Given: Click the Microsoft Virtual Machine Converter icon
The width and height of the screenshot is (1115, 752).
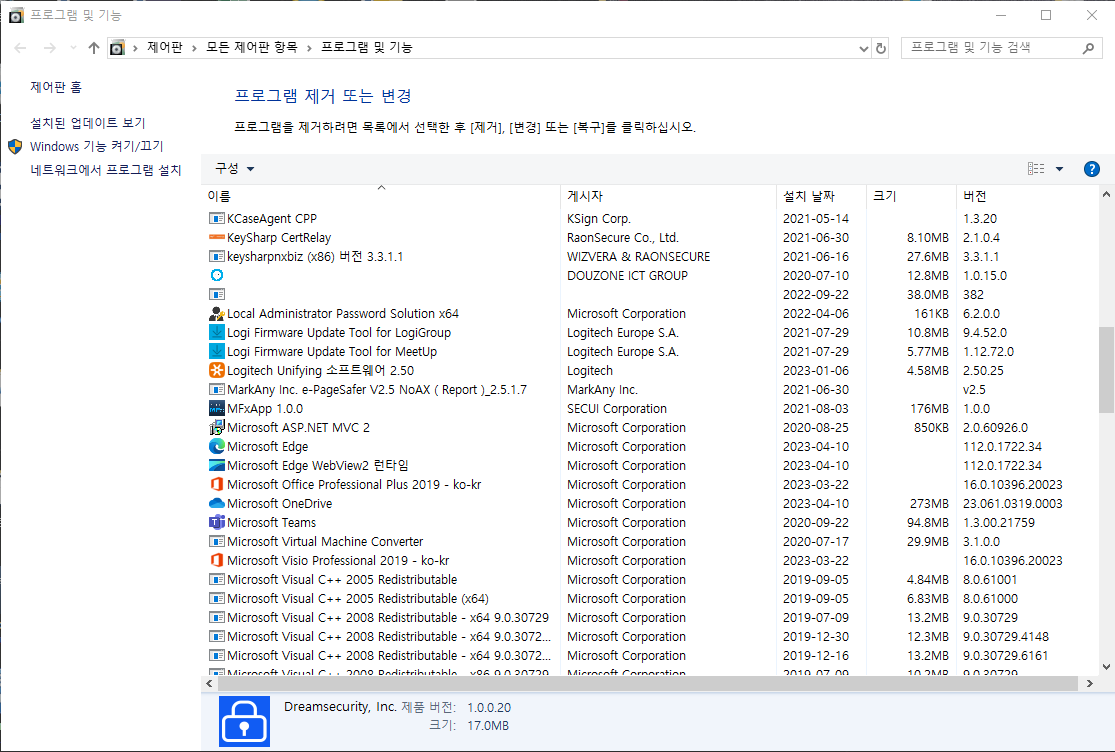Looking at the screenshot, I should 217,542.
